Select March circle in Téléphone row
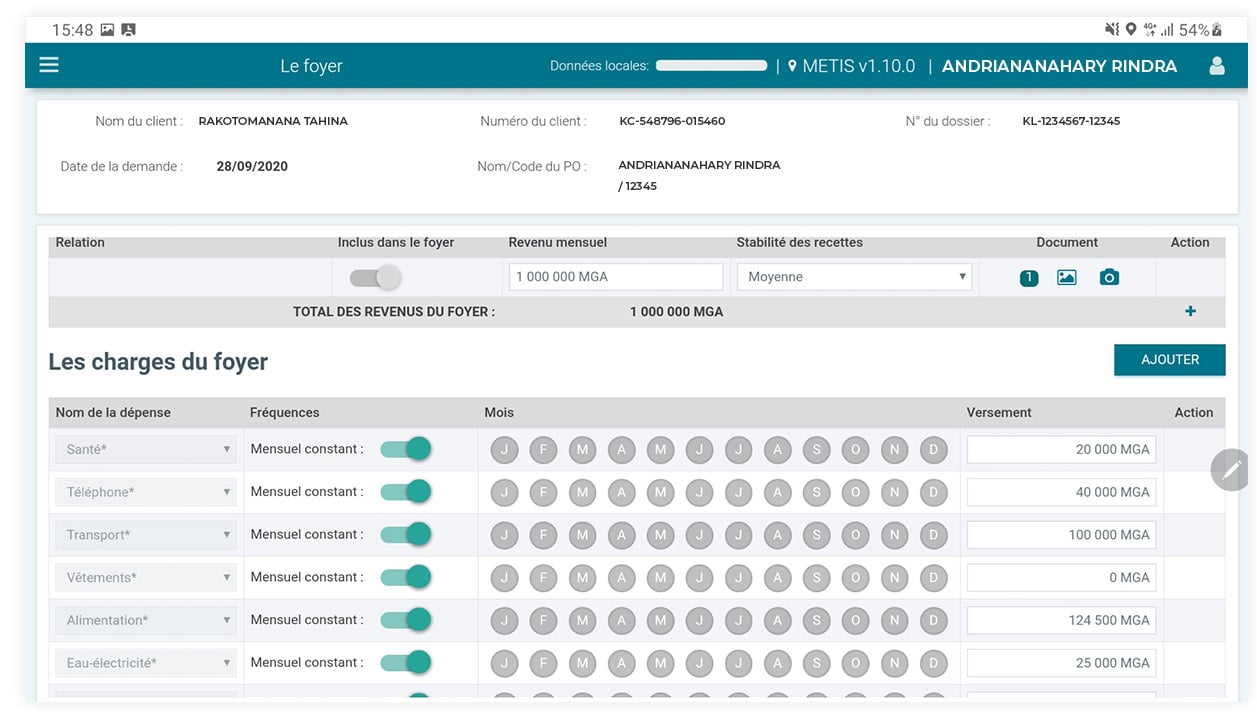The image size is (1257, 718). coord(582,492)
